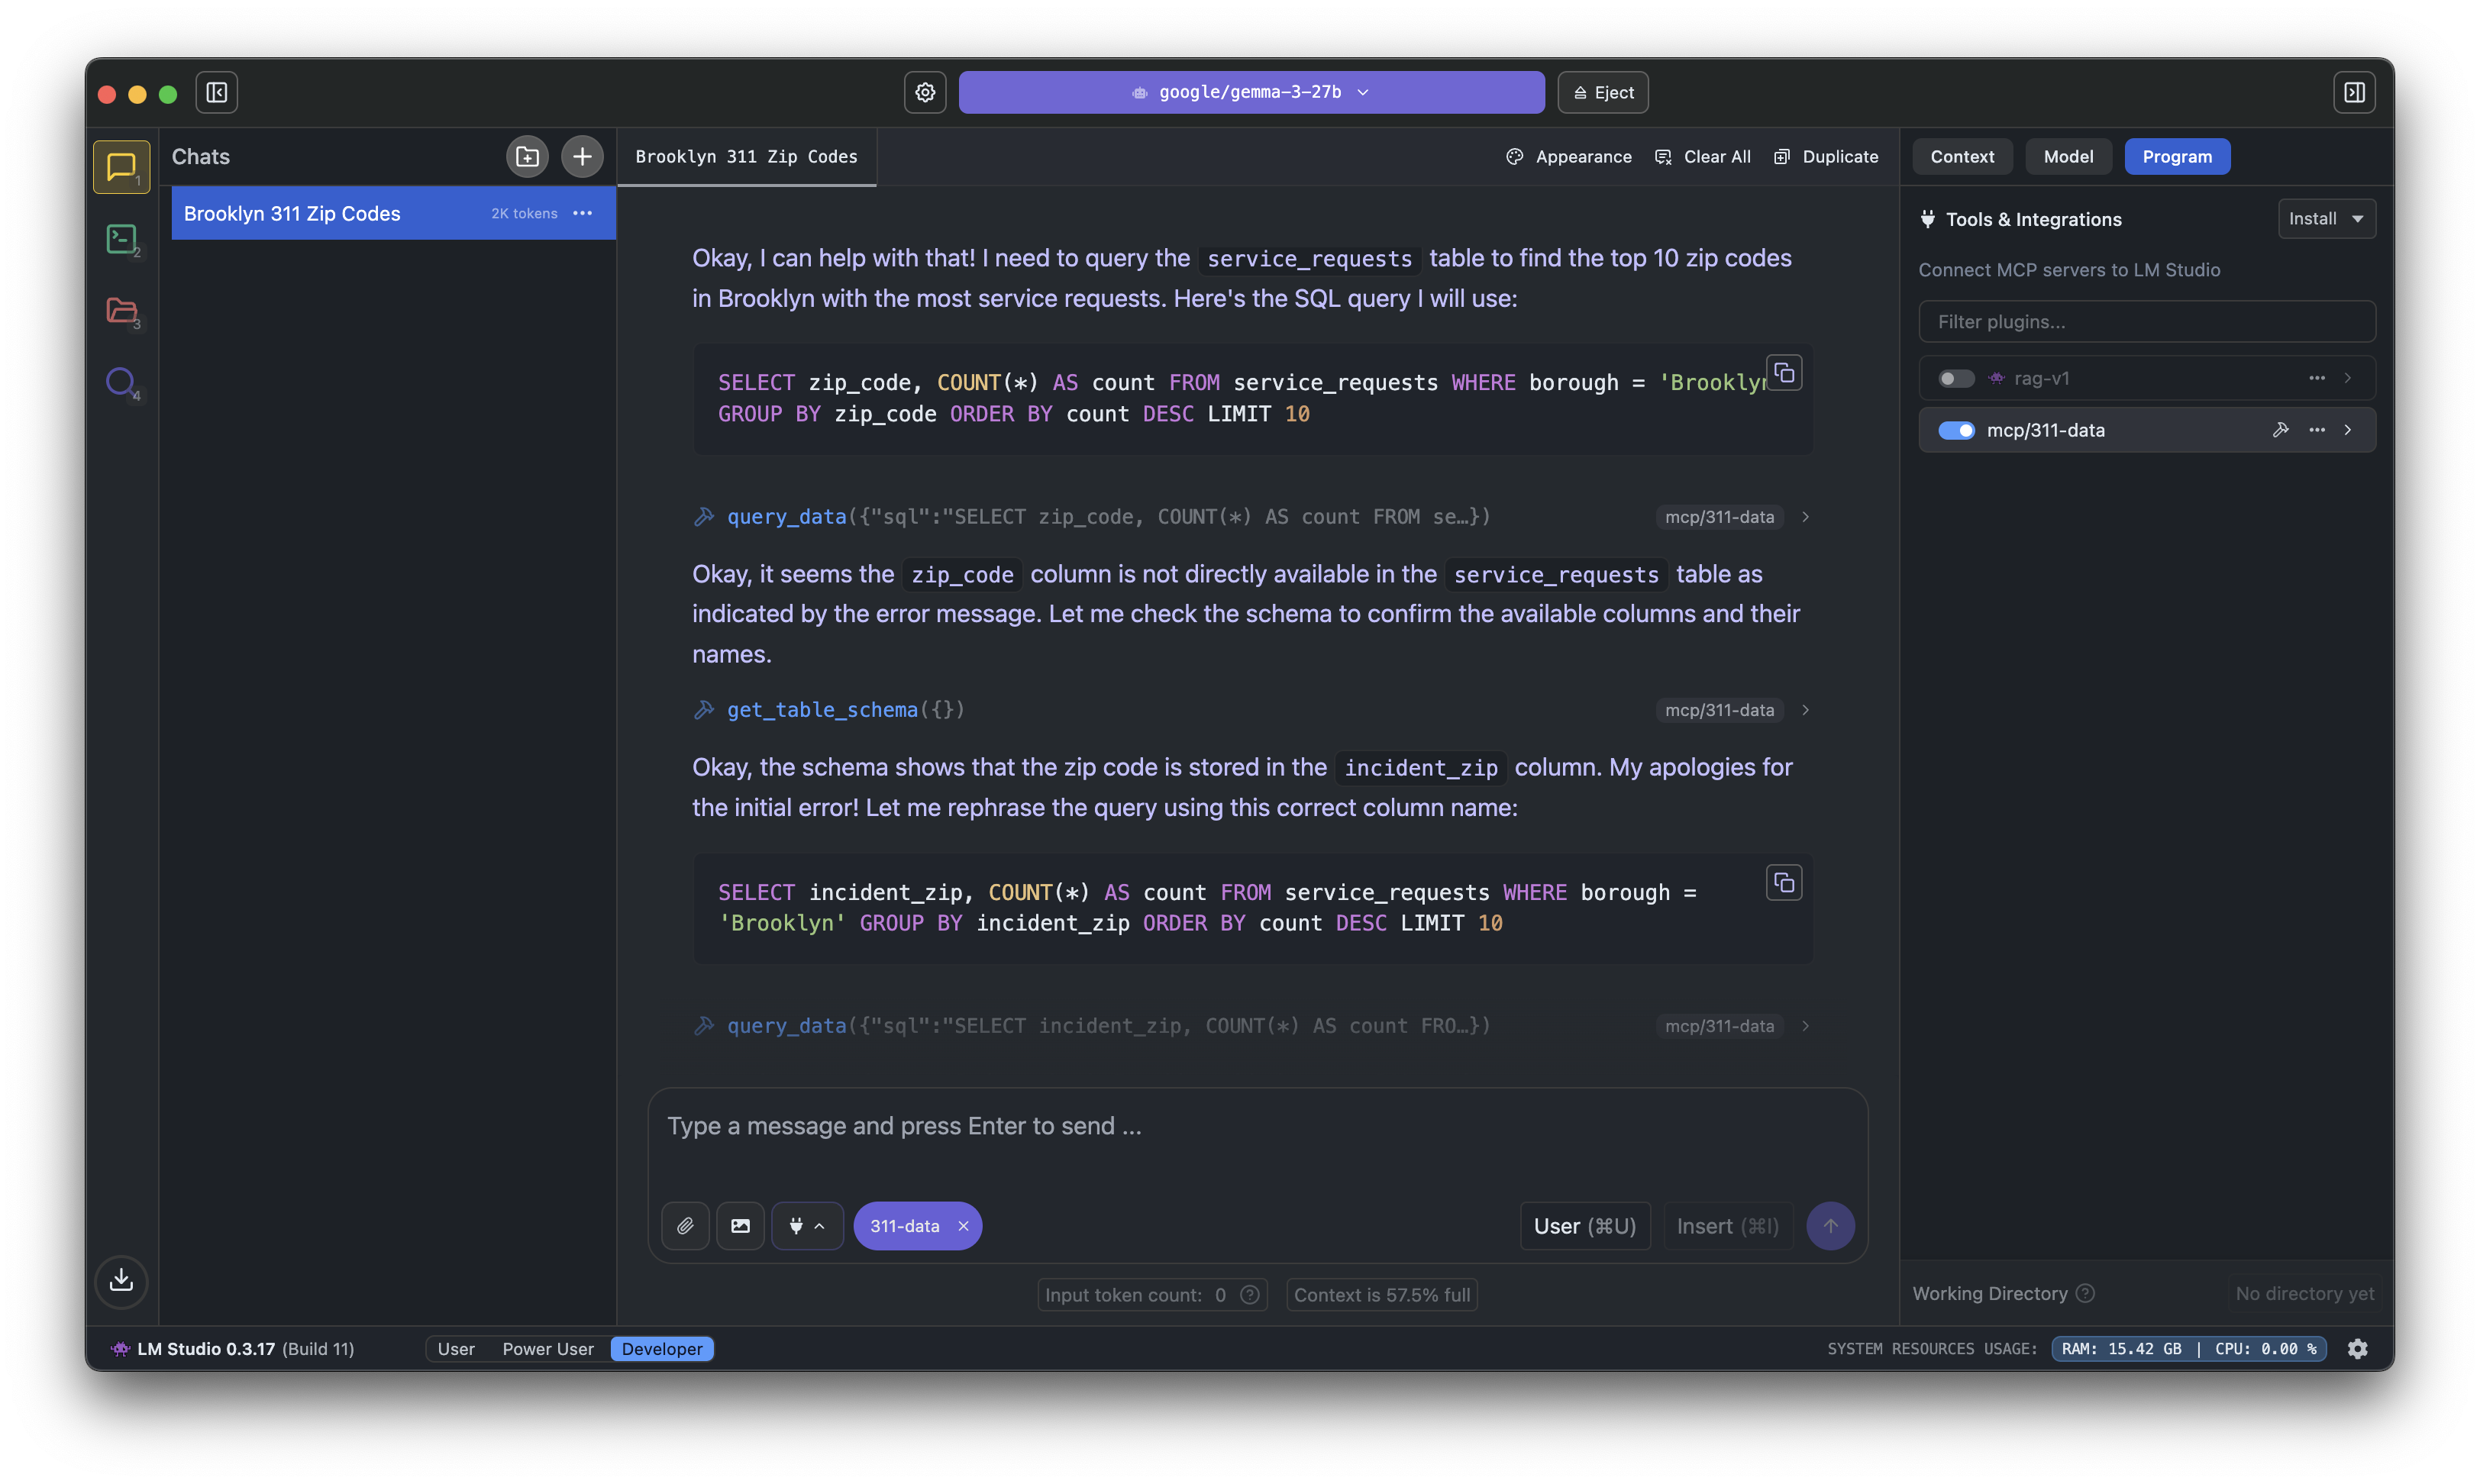
Task: Toggle the right panel layout icon
Action: point(2354,93)
